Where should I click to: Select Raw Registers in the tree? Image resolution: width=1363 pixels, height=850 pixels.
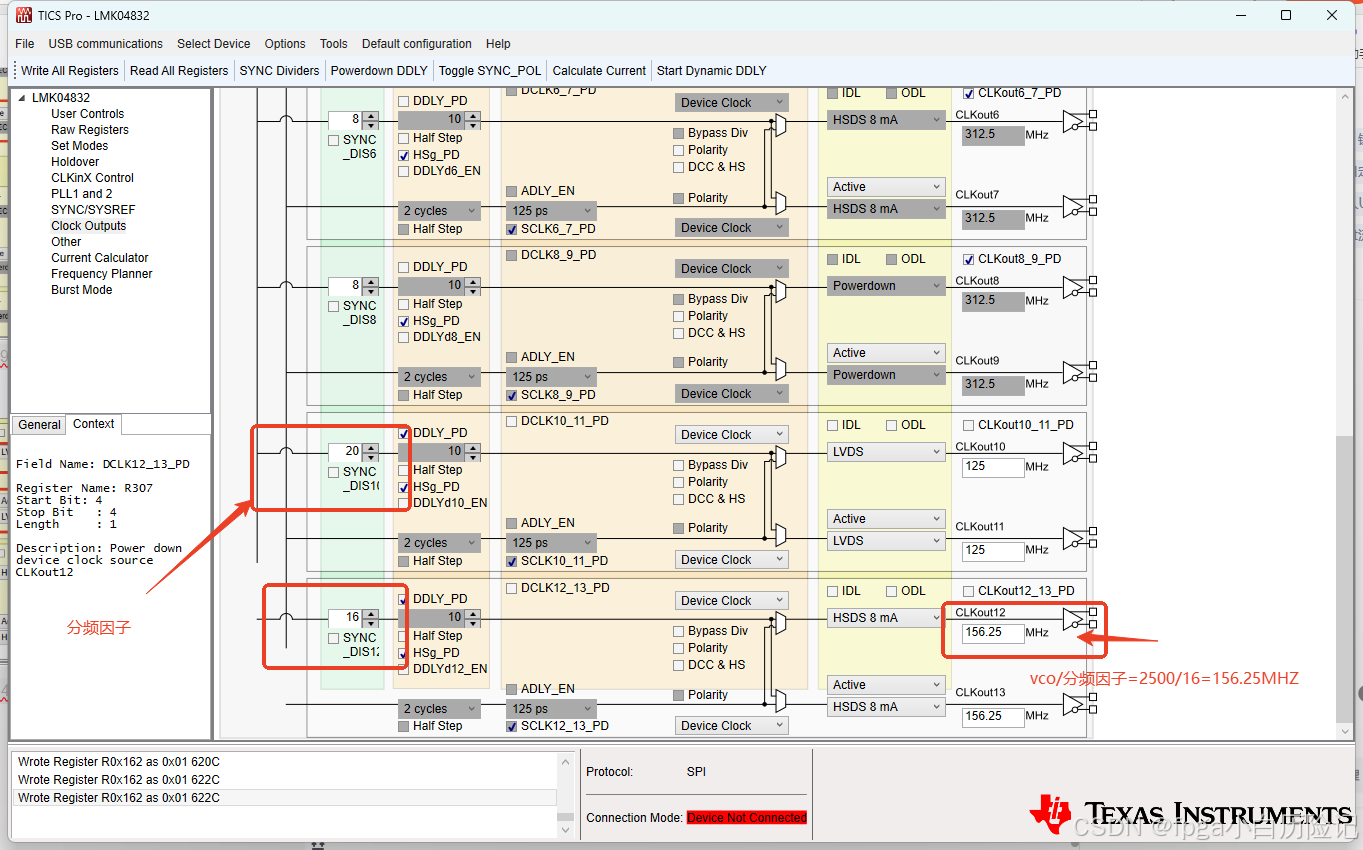[x=90, y=130]
